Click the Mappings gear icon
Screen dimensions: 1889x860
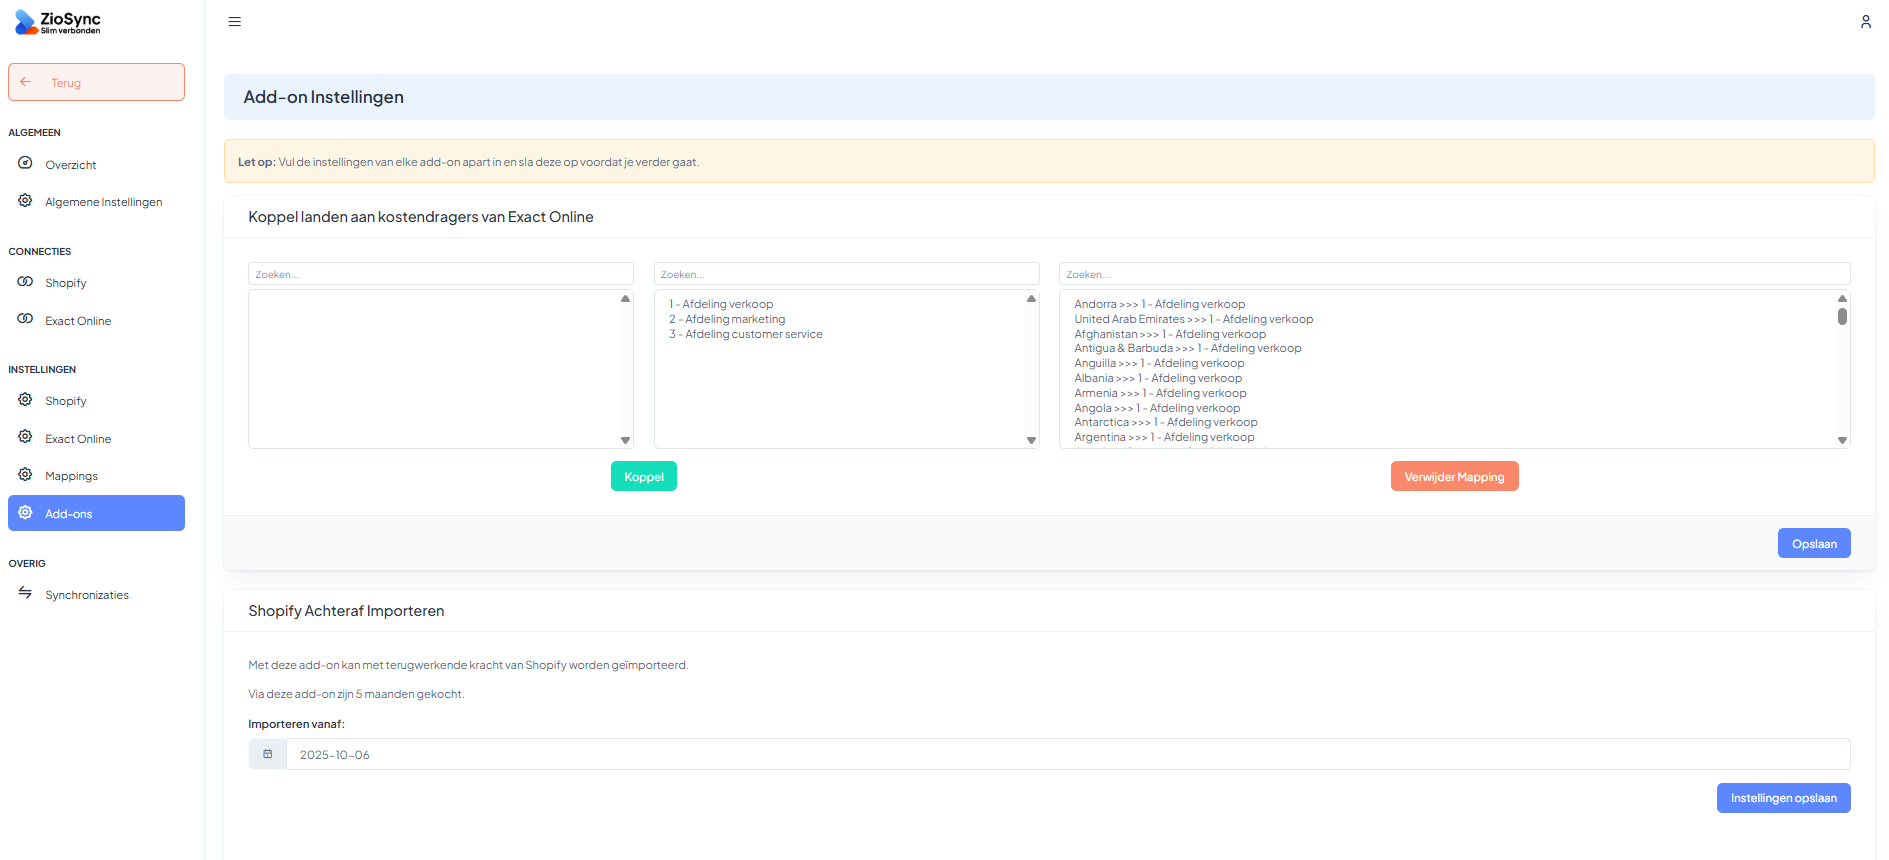click(x=25, y=475)
